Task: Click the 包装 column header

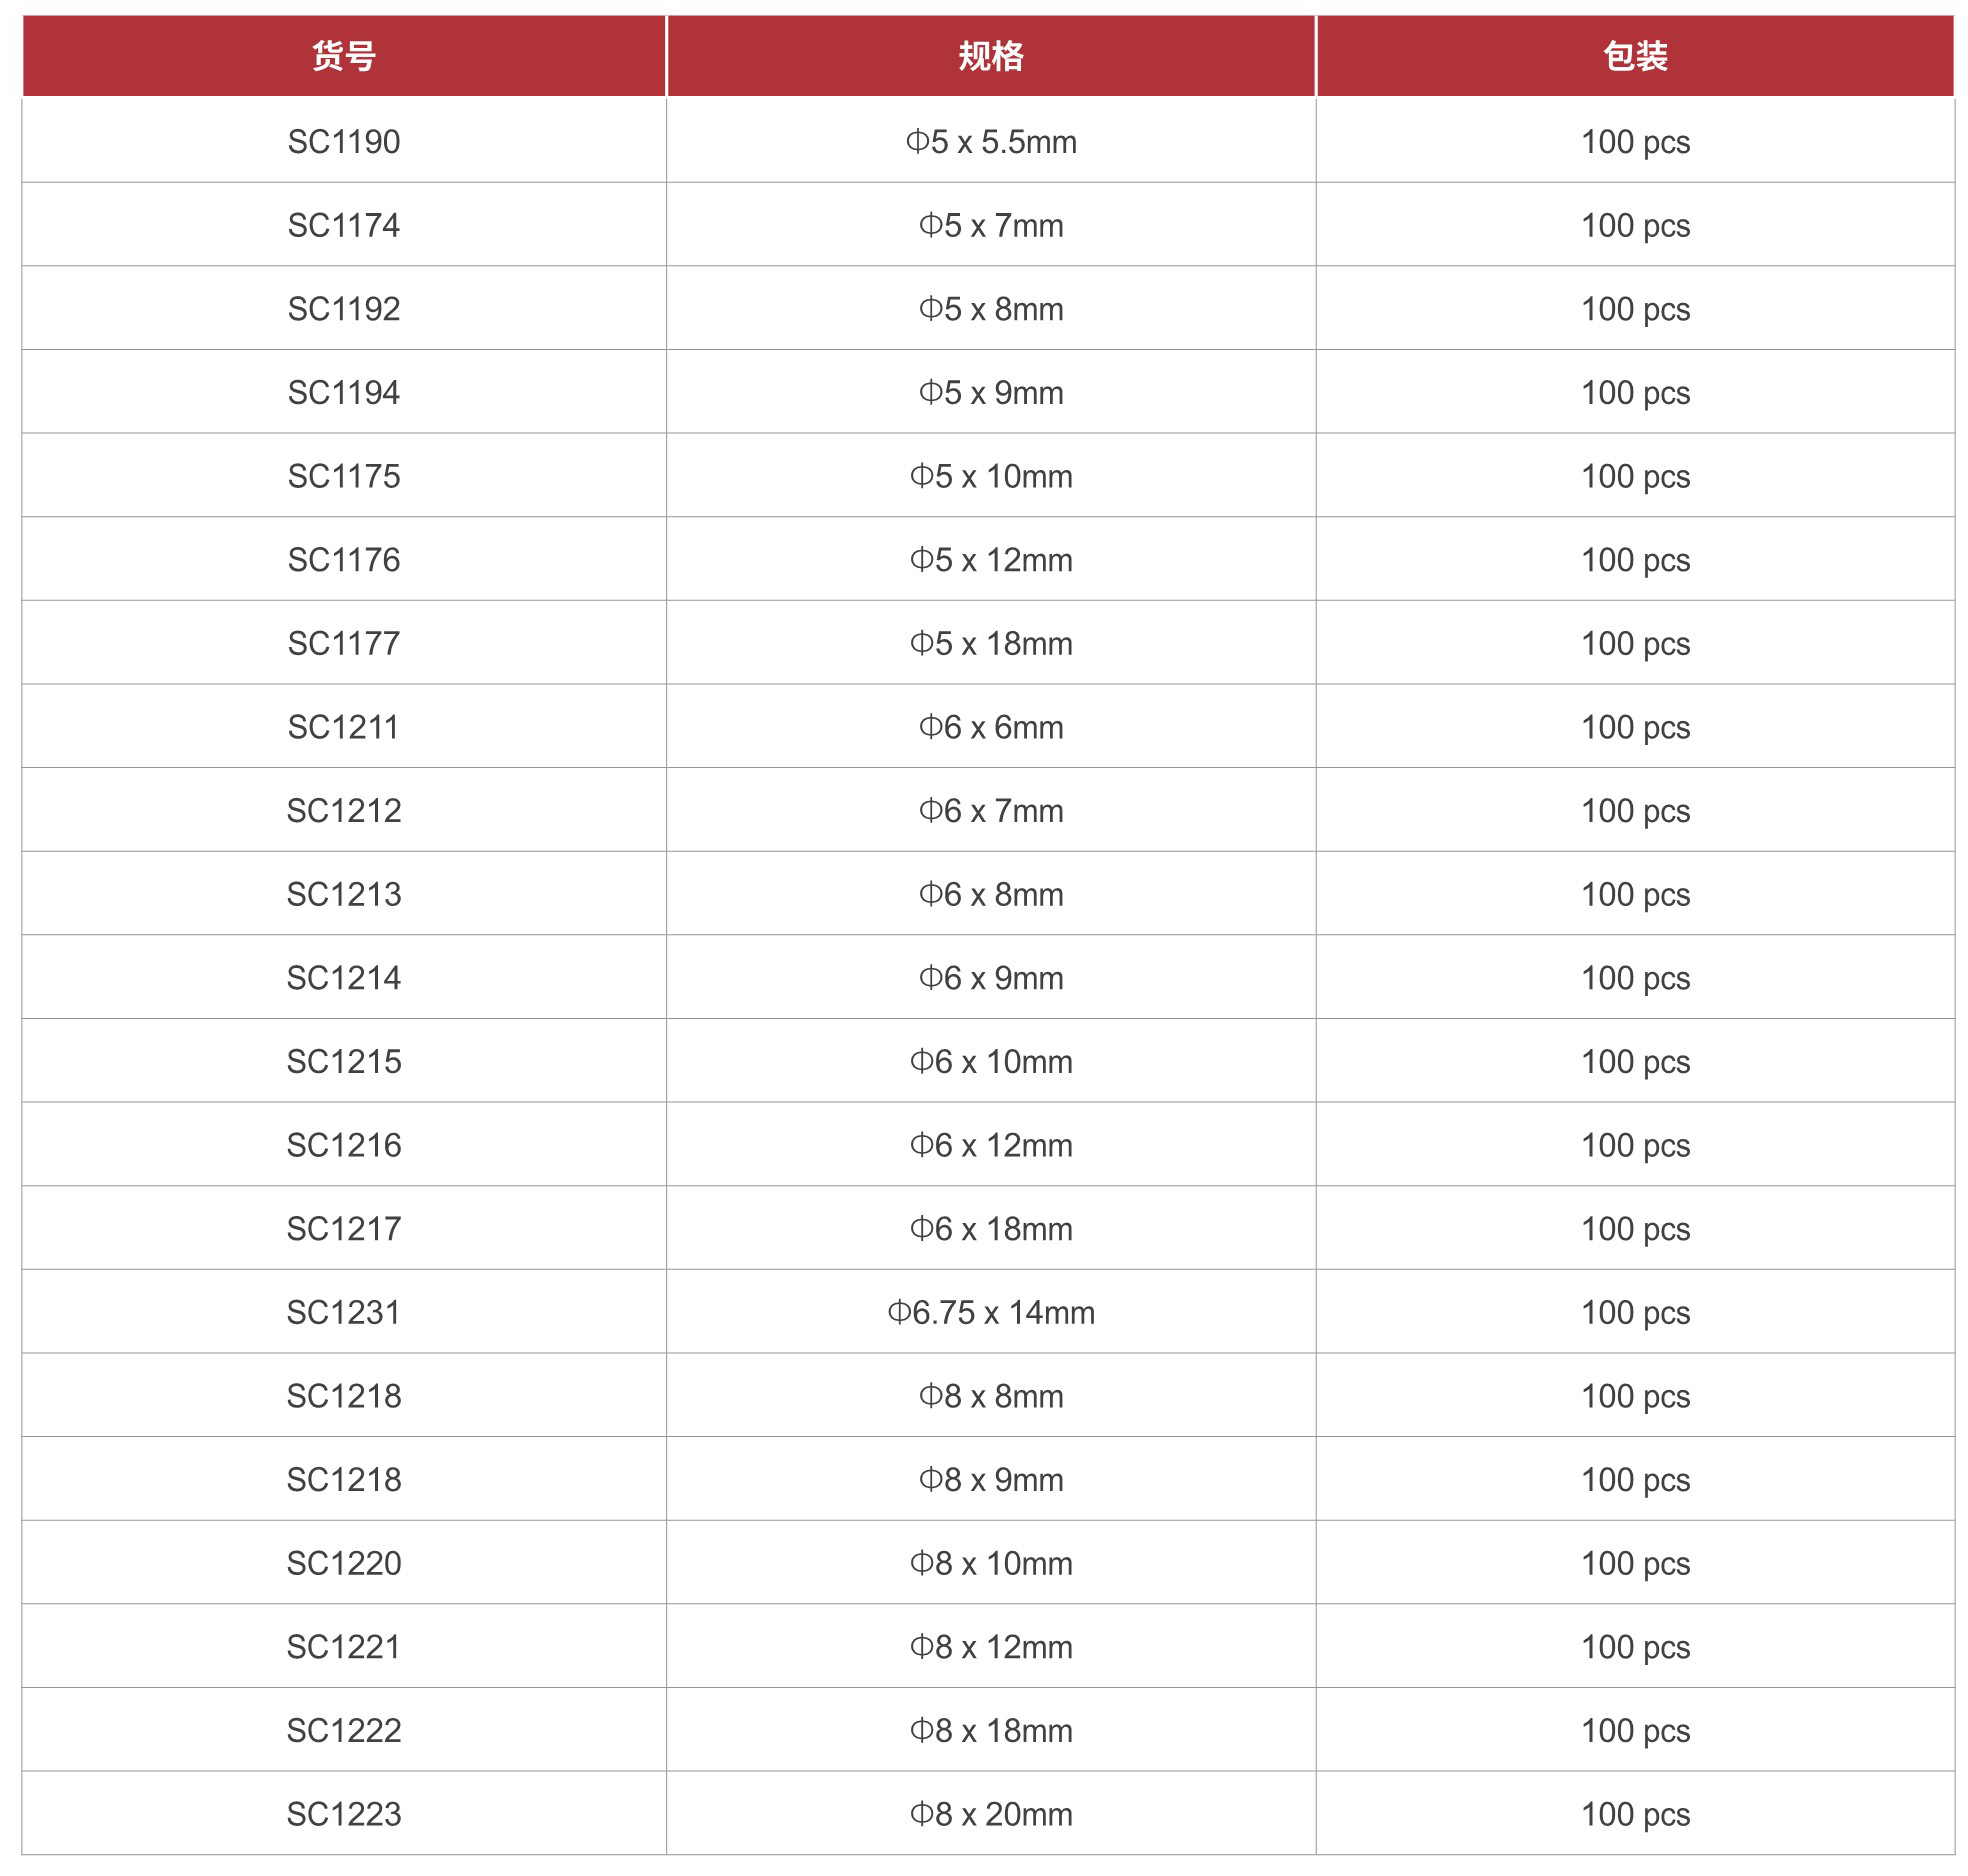Action: coord(1635,56)
